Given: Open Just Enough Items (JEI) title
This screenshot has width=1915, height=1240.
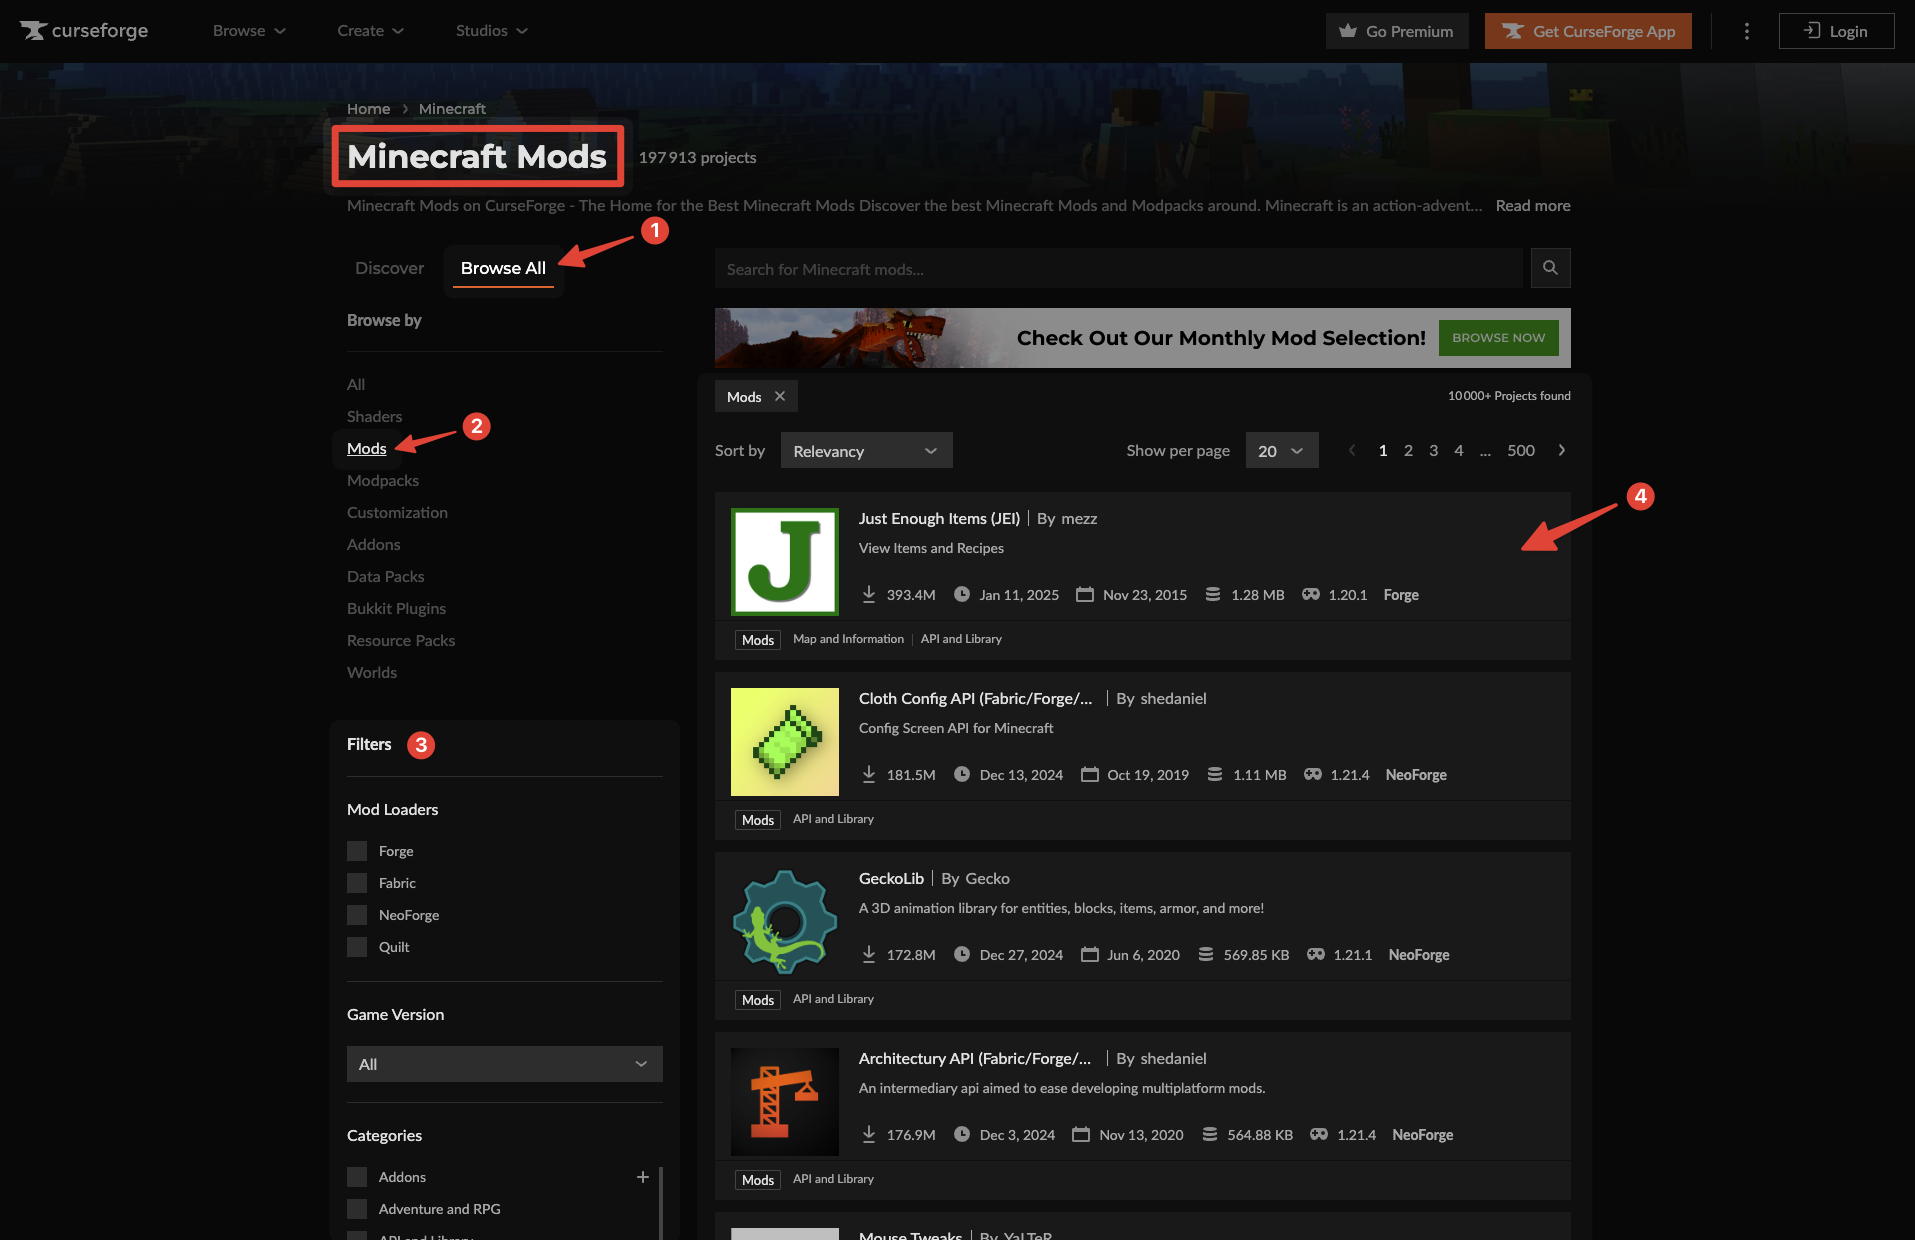Looking at the screenshot, I should pyautogui.click(x=939, y=518).
